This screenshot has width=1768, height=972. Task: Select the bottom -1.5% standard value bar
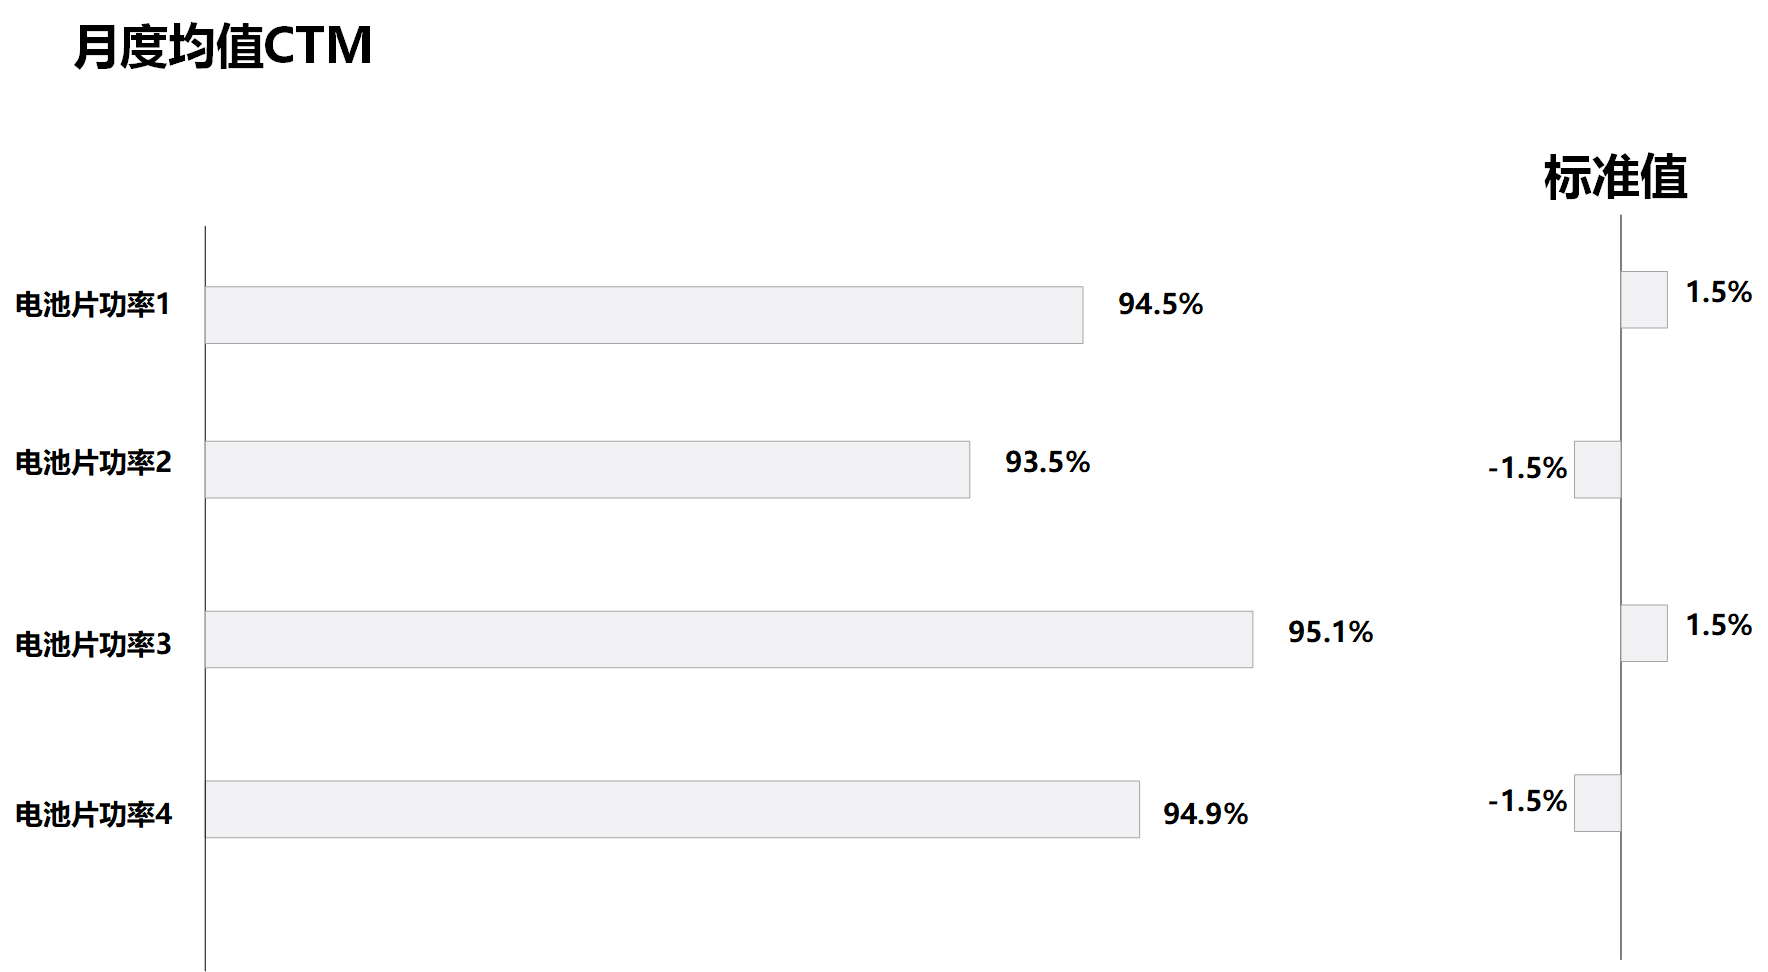point(1597,803)
